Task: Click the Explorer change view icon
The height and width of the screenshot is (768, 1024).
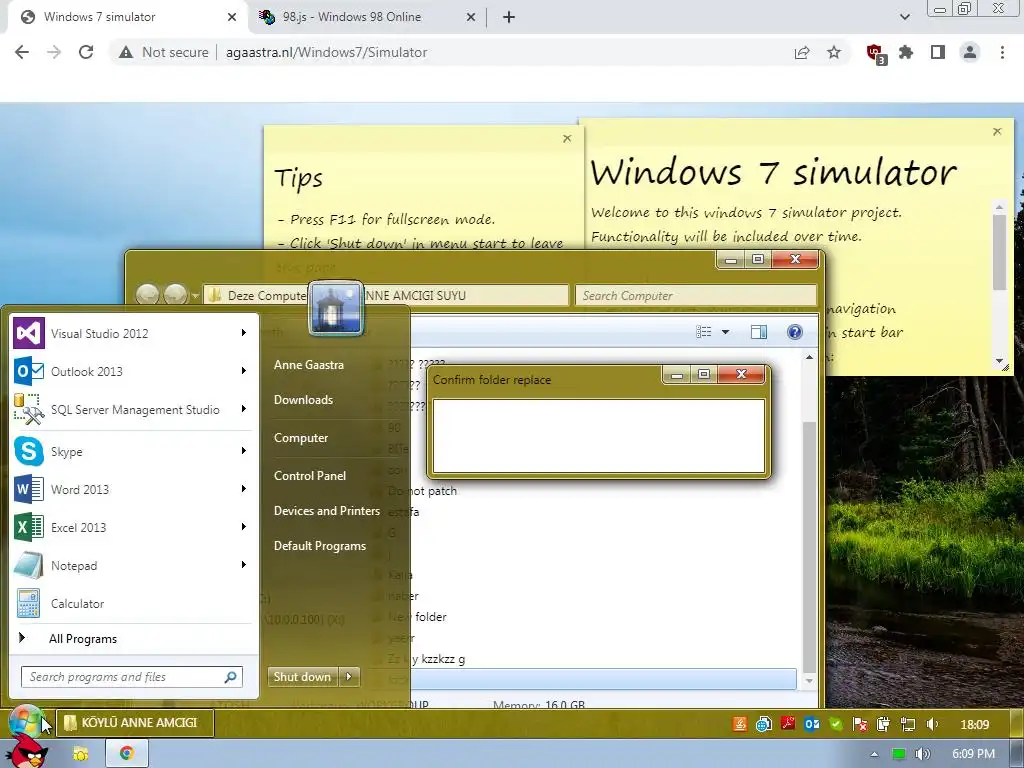Action: tap(703, 332)
